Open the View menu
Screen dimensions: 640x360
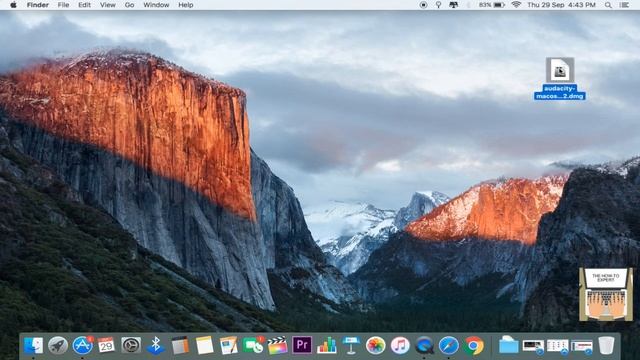pyautogui.click(x=108, y=5)
